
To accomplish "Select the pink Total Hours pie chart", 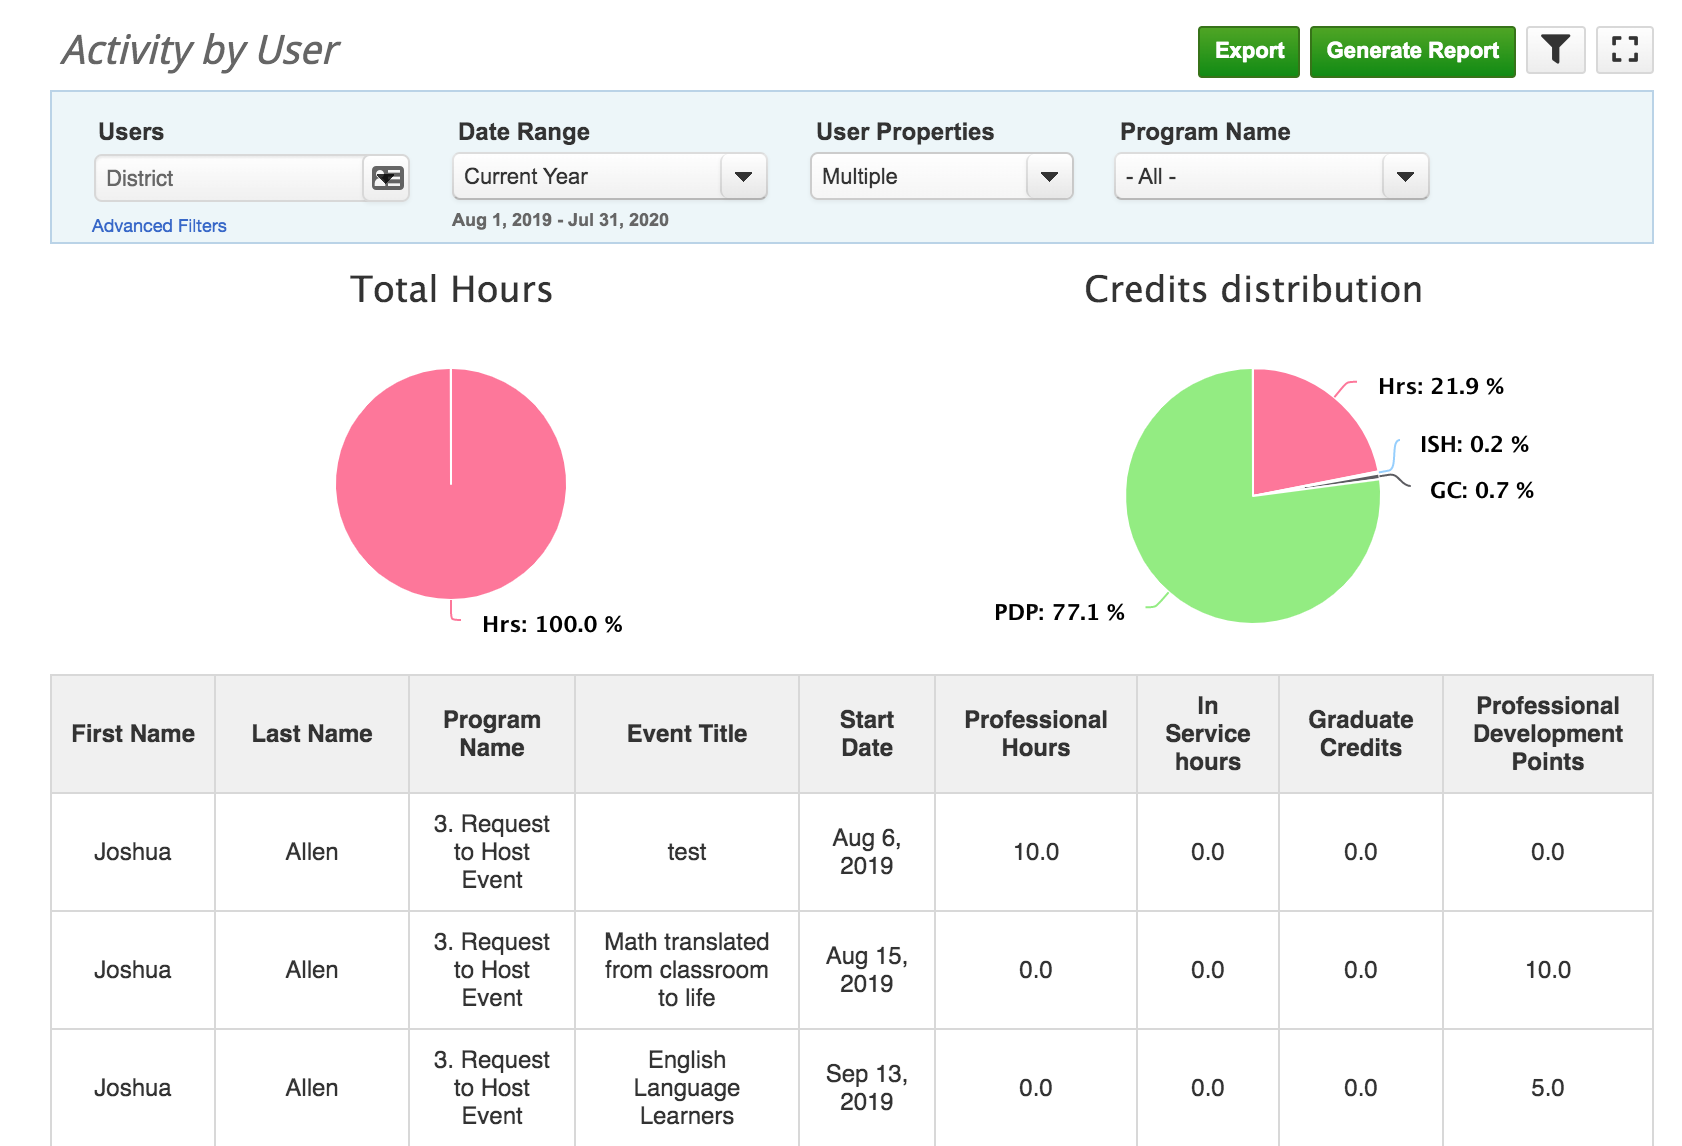I will (450, 484).
